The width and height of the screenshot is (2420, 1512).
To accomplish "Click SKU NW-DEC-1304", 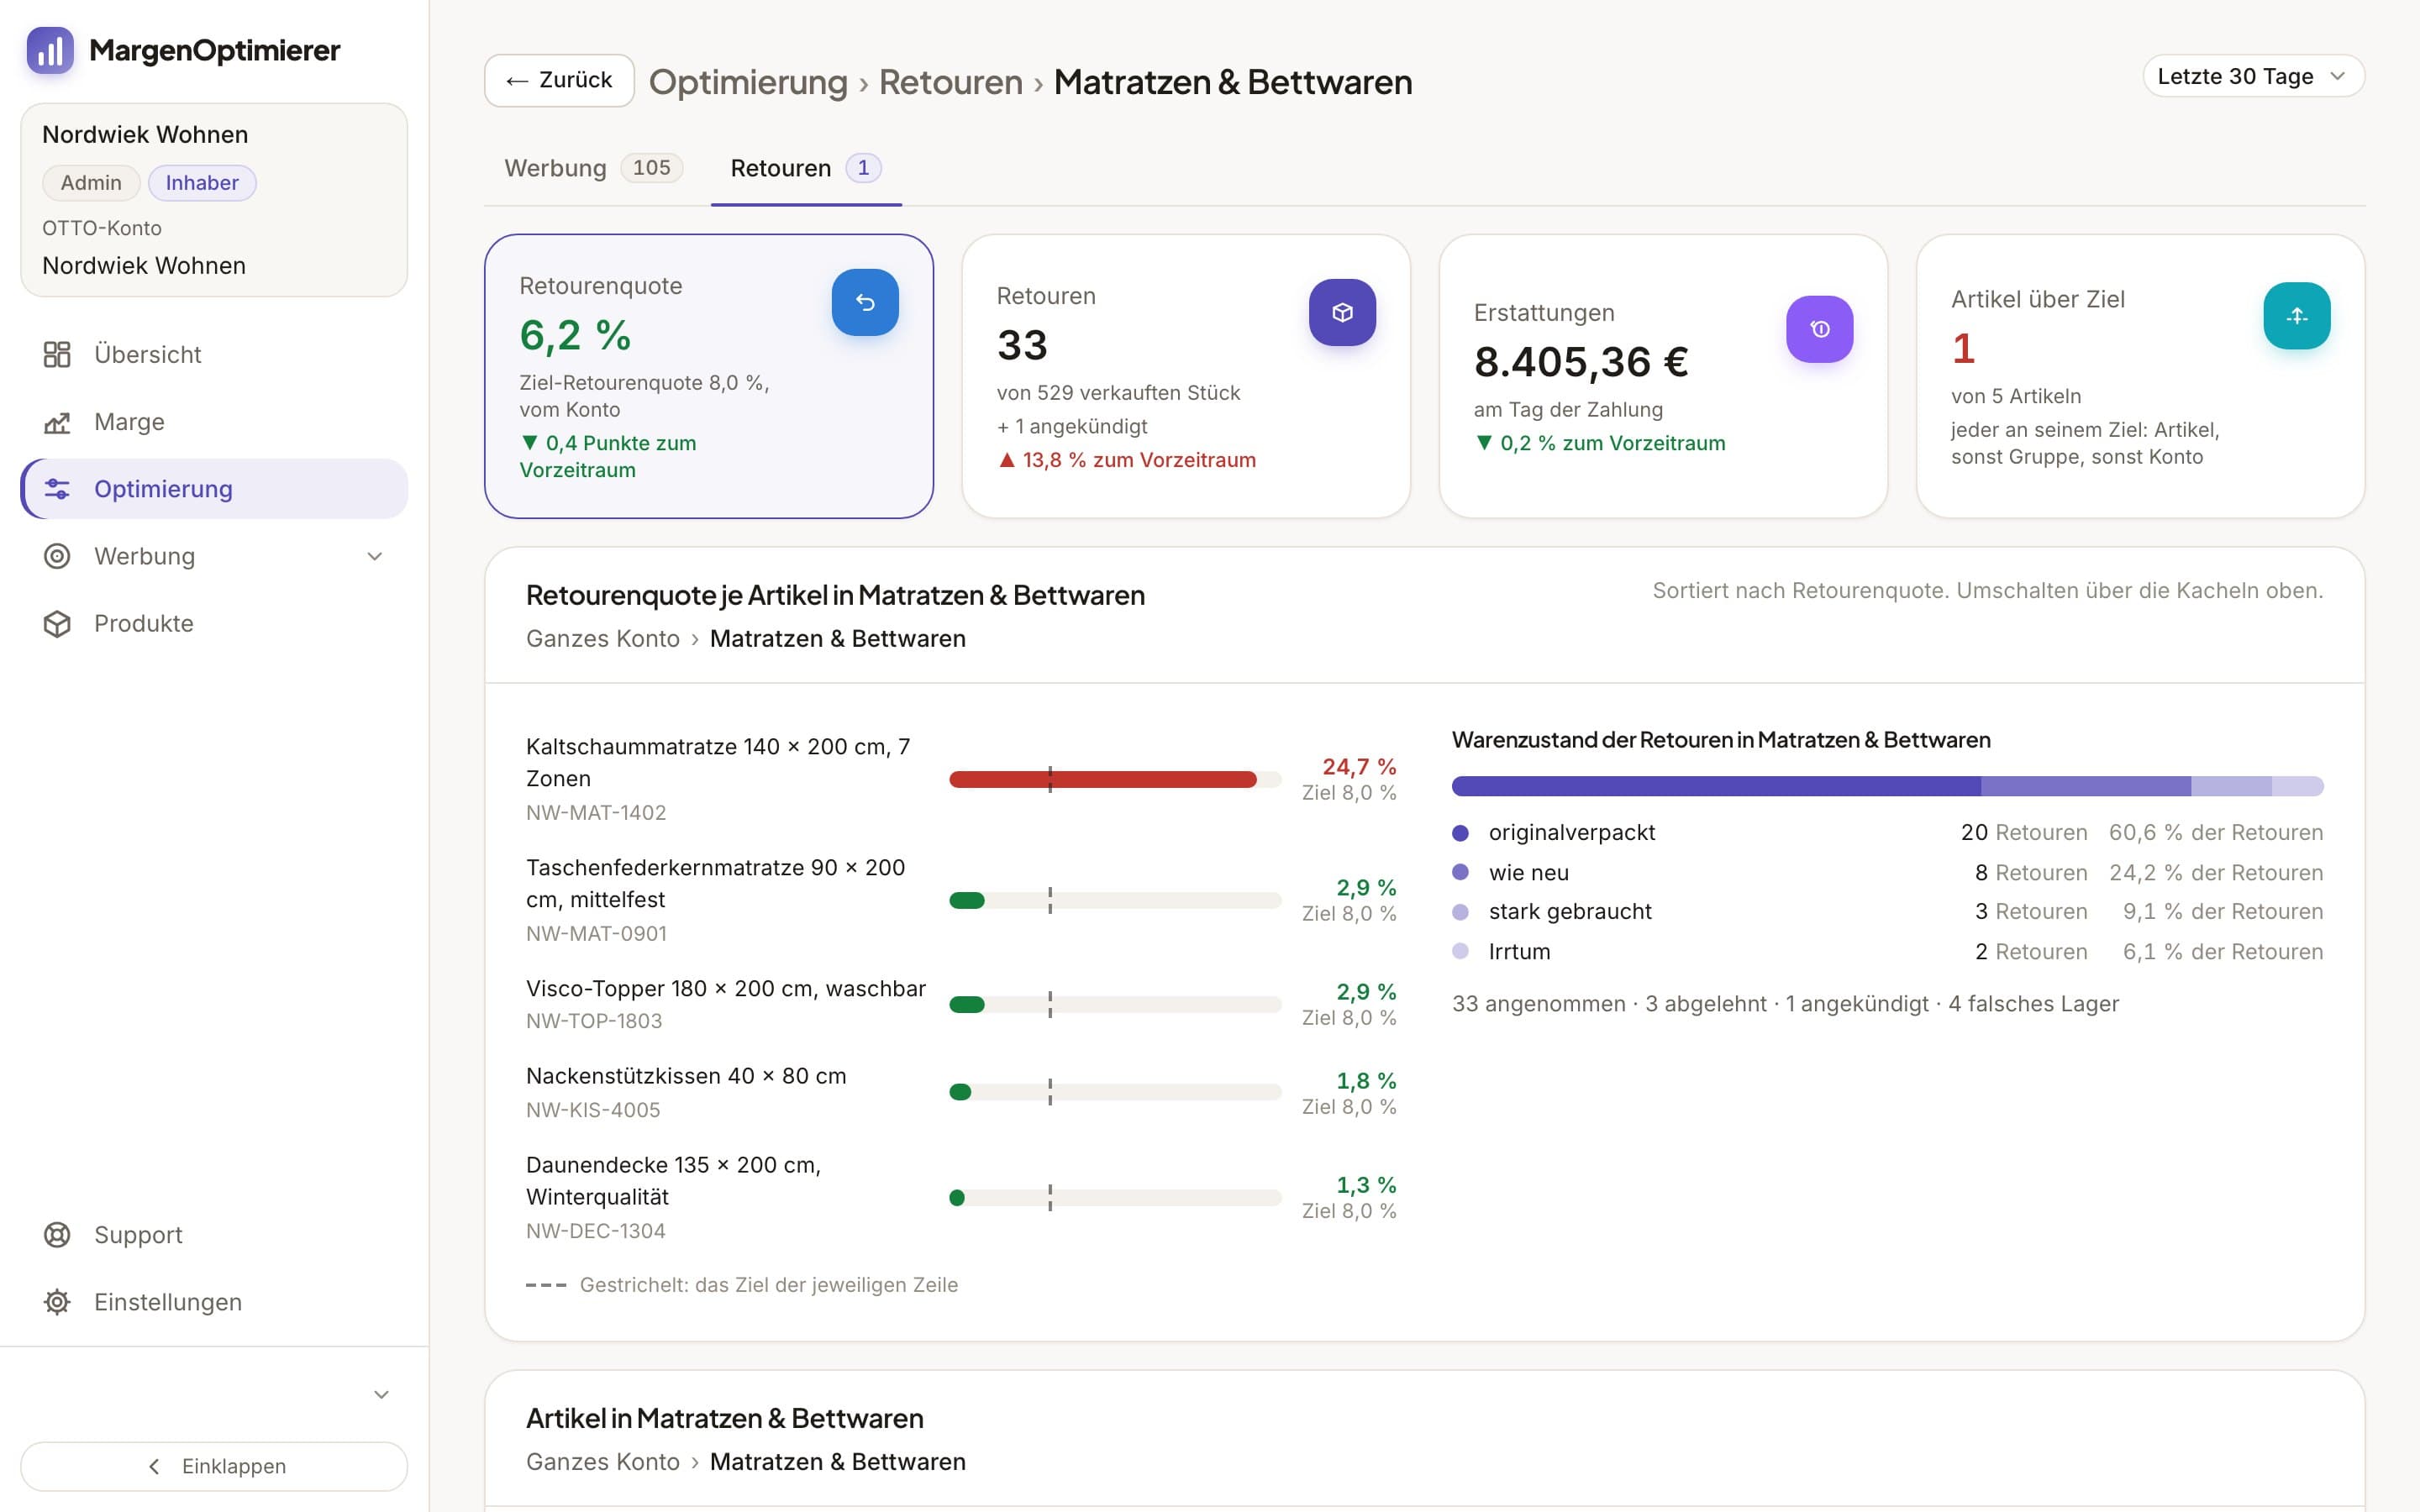I will 596,1231.
